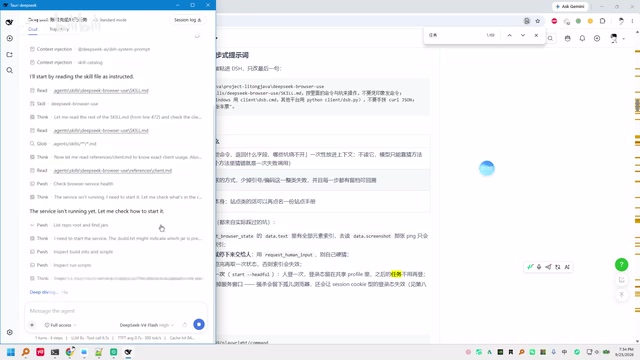The height and width of the screenshot is (360, 640).
Task: Click the blue stop generation button
Action: pyautogui.click(x=199, y=324)
